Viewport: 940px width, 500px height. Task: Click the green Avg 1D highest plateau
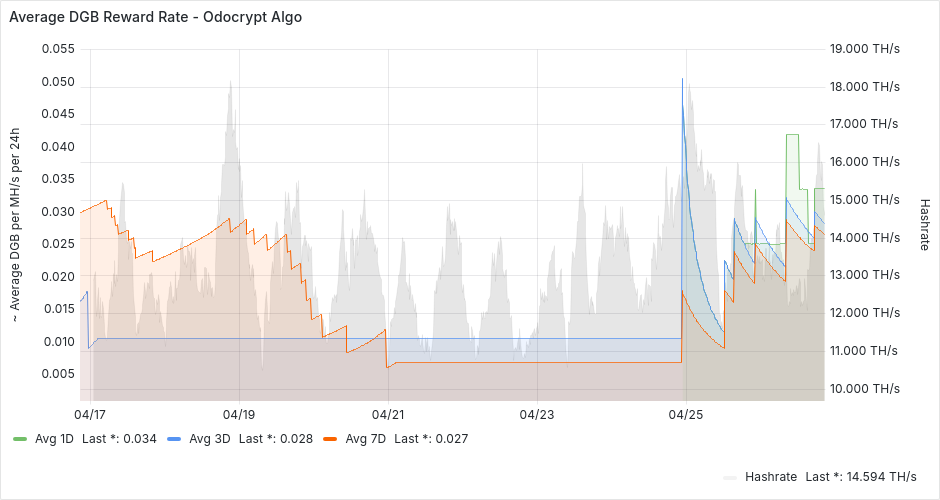[792, 135]
